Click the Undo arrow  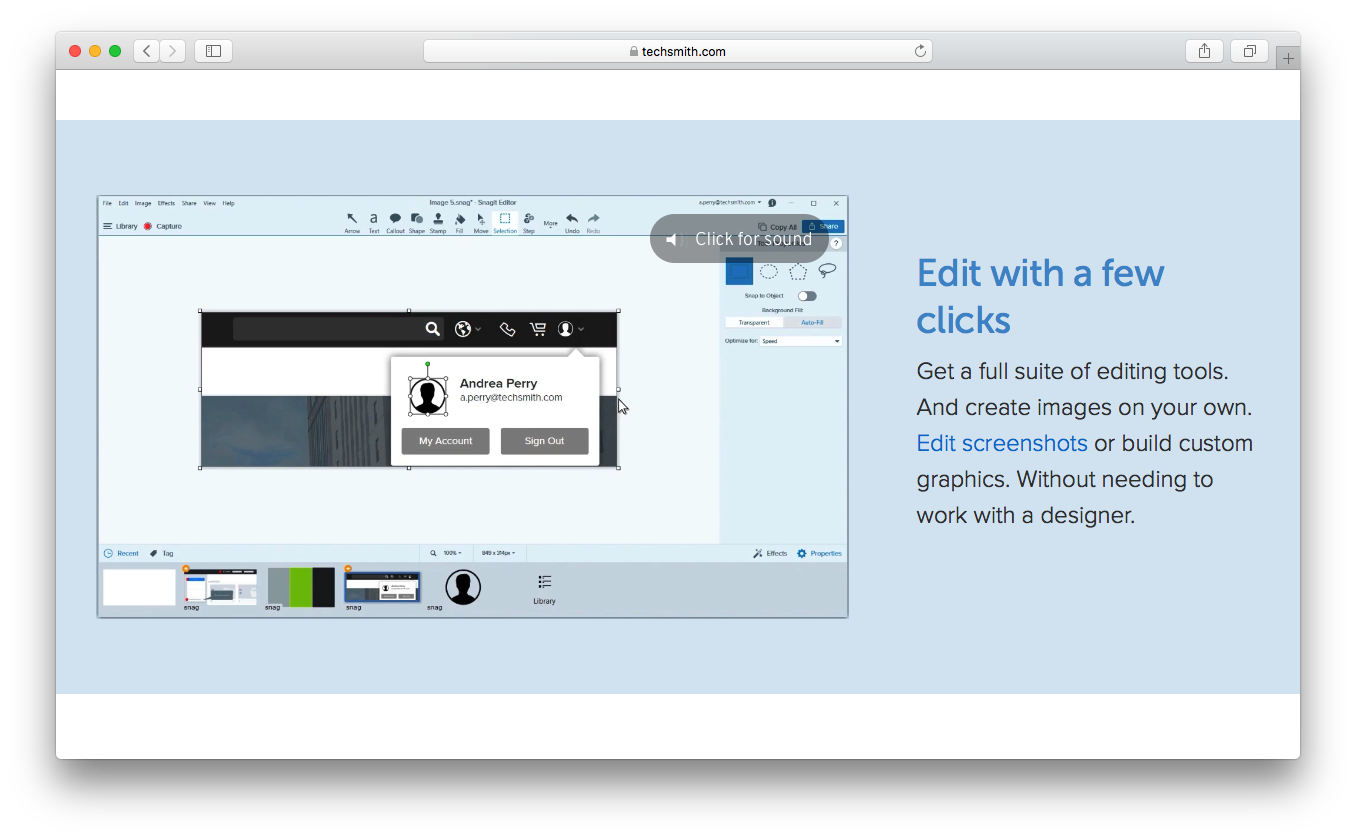click(572, 222)
